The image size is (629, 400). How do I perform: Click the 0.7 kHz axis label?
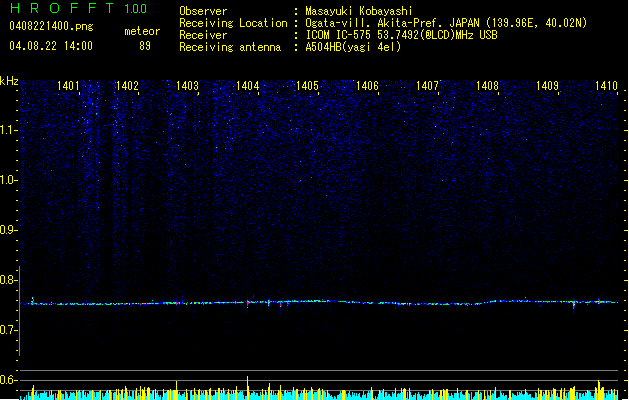pos(8,330)
